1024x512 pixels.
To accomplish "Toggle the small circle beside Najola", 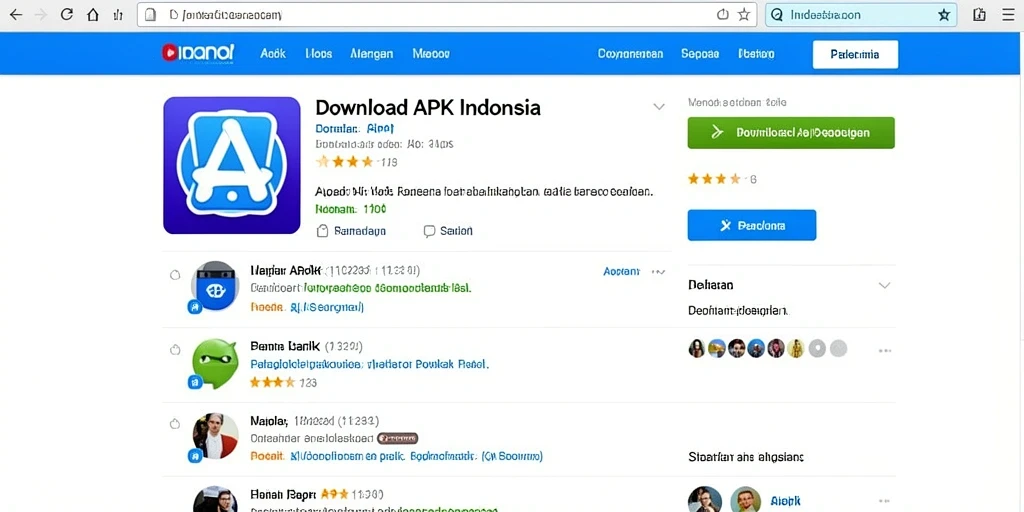I will [175, 424].
